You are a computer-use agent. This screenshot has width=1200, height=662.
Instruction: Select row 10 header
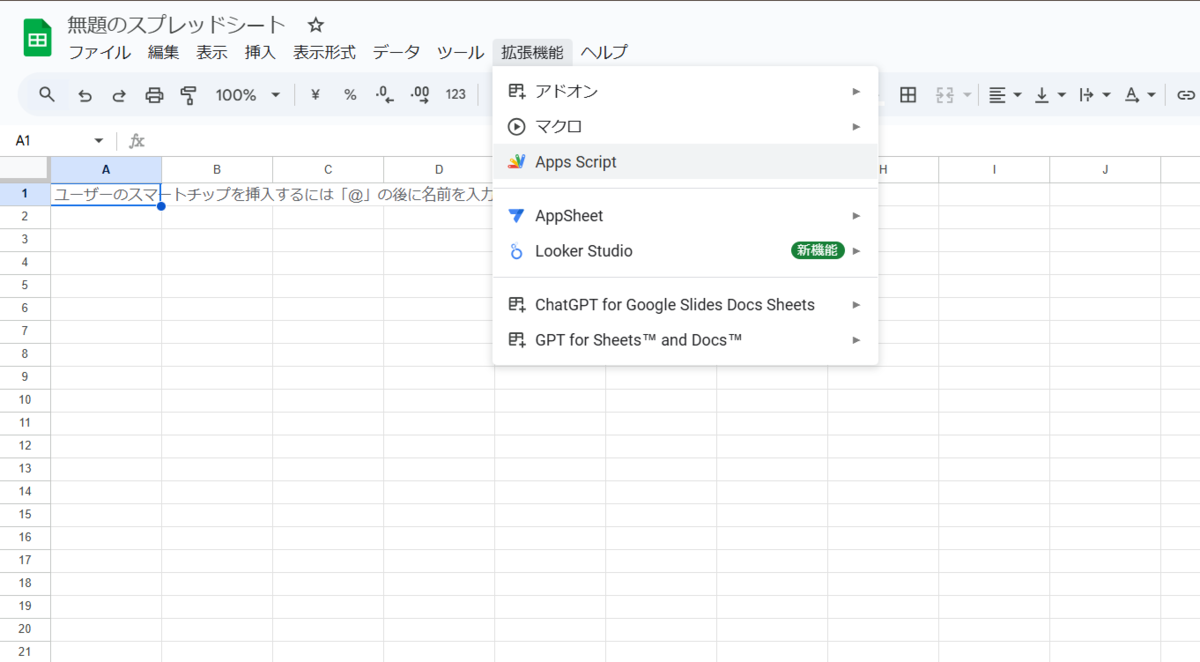[x=25, y=400]
